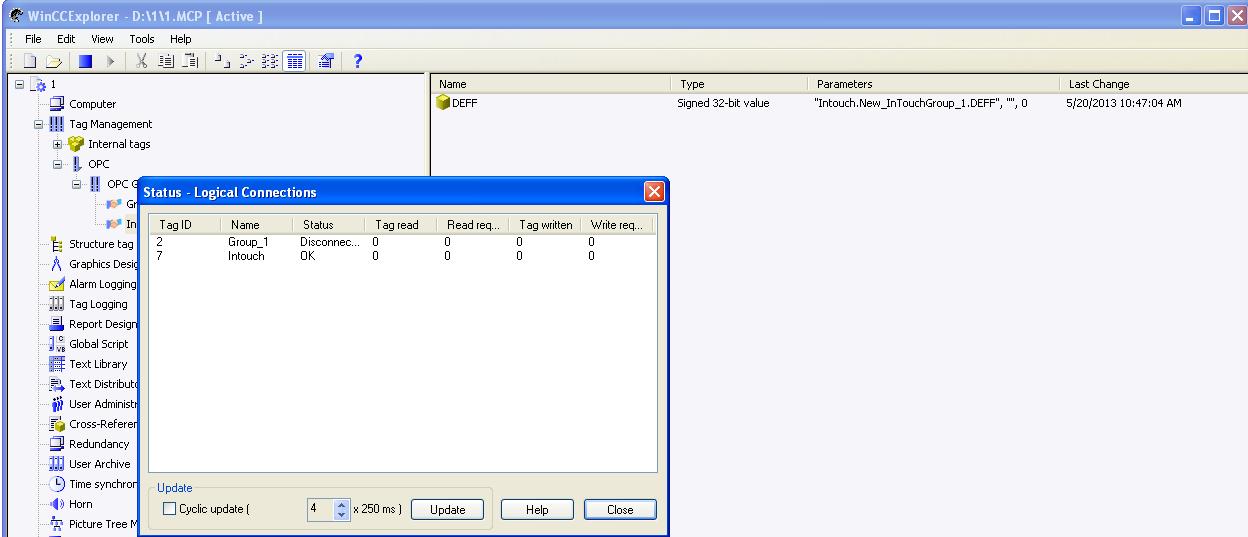1248x537 pixels.
Task: Switch to Details view toolbar icon
Action: (295, 63)
